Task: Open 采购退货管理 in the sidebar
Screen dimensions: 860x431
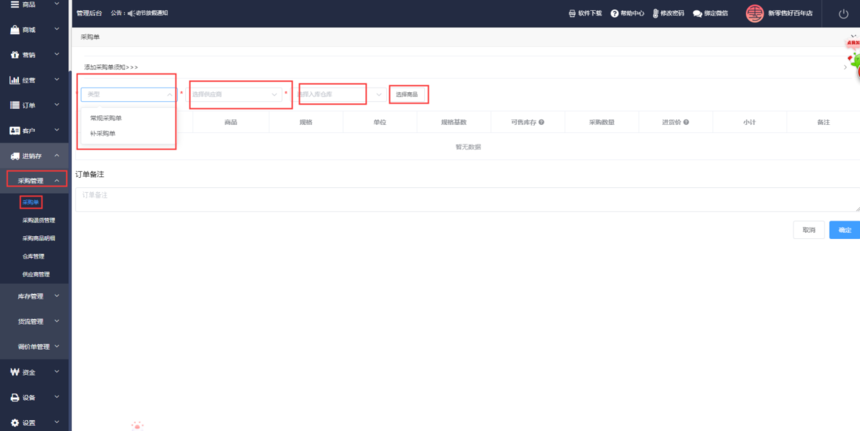Action: click(x=39, y=220)
